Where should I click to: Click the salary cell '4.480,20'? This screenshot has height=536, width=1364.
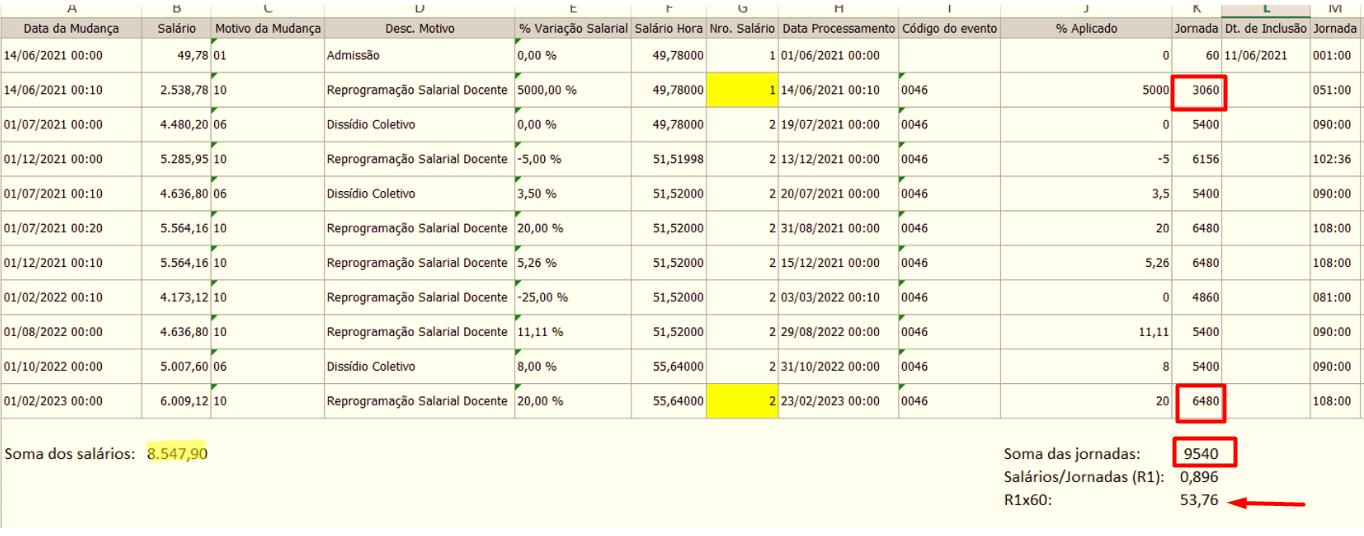click(x=177, y=125)
